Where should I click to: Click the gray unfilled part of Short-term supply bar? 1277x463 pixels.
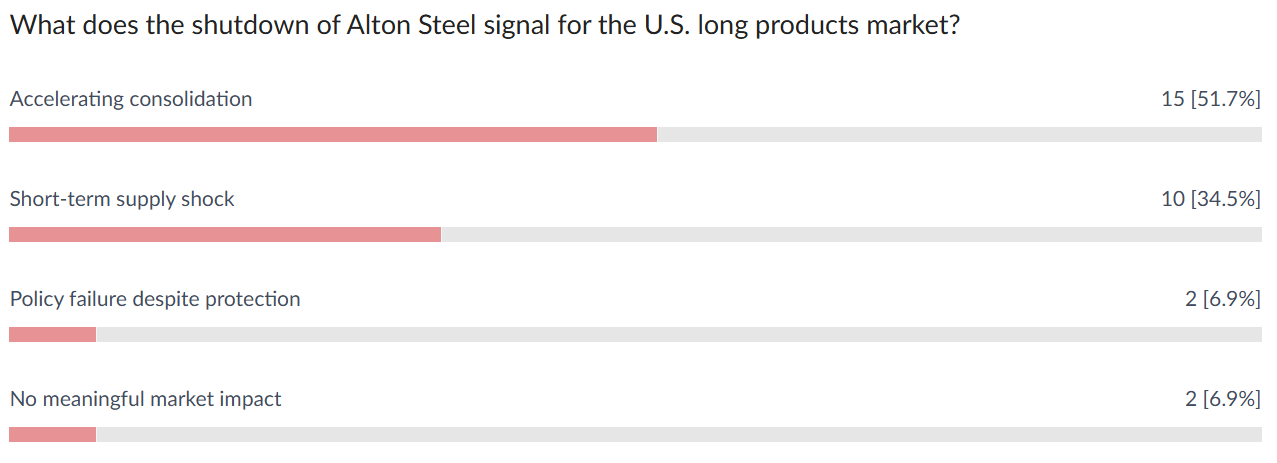851,234
